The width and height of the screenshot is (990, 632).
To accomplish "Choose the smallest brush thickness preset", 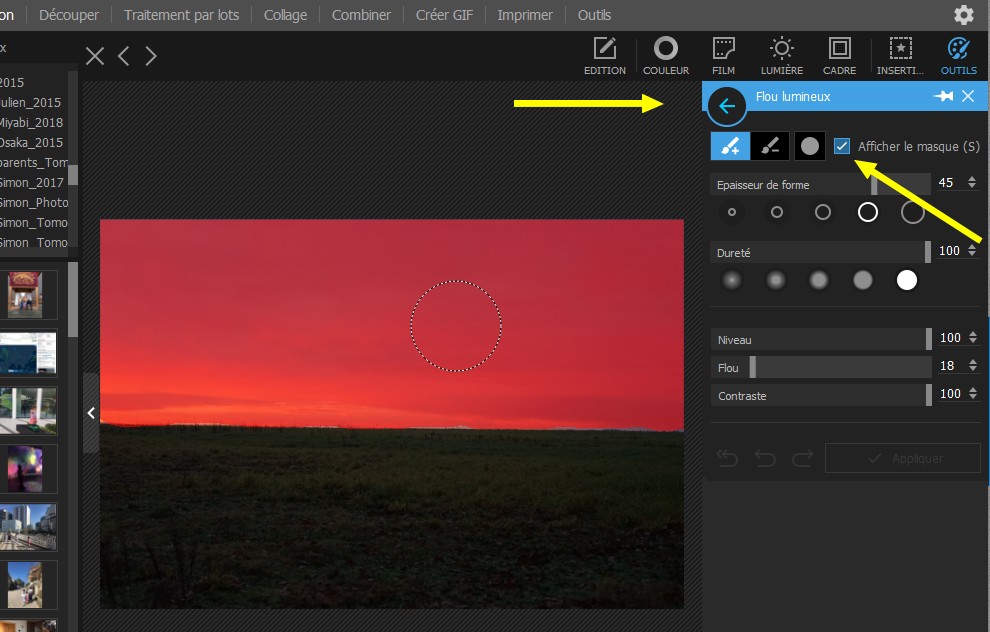I will coord(732,212).
